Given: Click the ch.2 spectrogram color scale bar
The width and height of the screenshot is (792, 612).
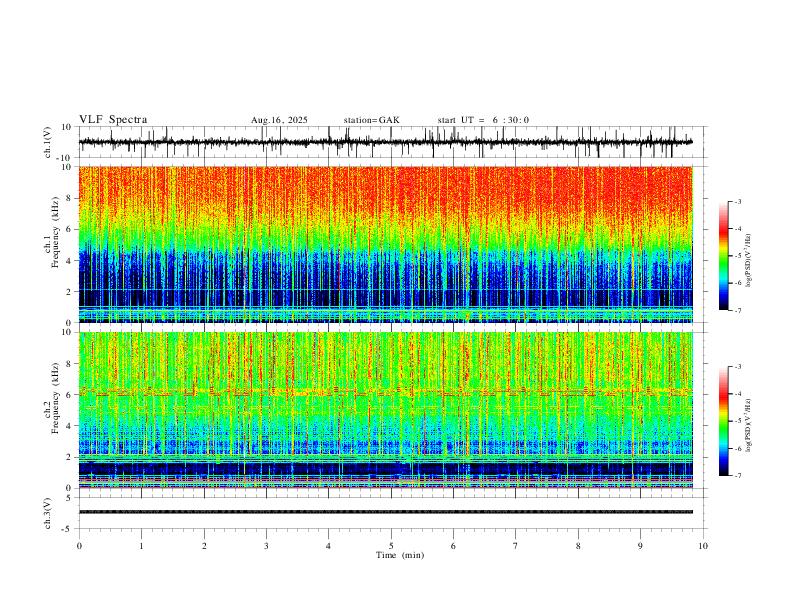Looking at the screenshot, I should tap(724, 421).
